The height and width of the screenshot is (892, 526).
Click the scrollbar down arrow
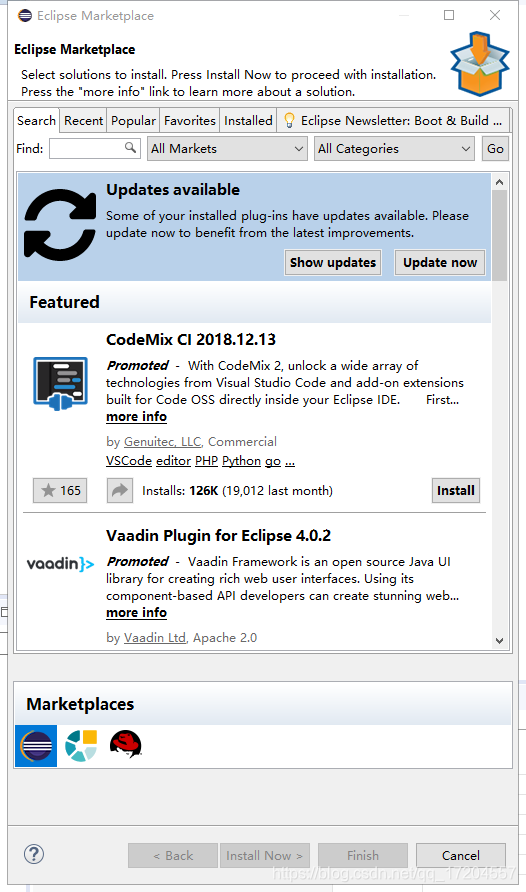click(x=499, y=641)
